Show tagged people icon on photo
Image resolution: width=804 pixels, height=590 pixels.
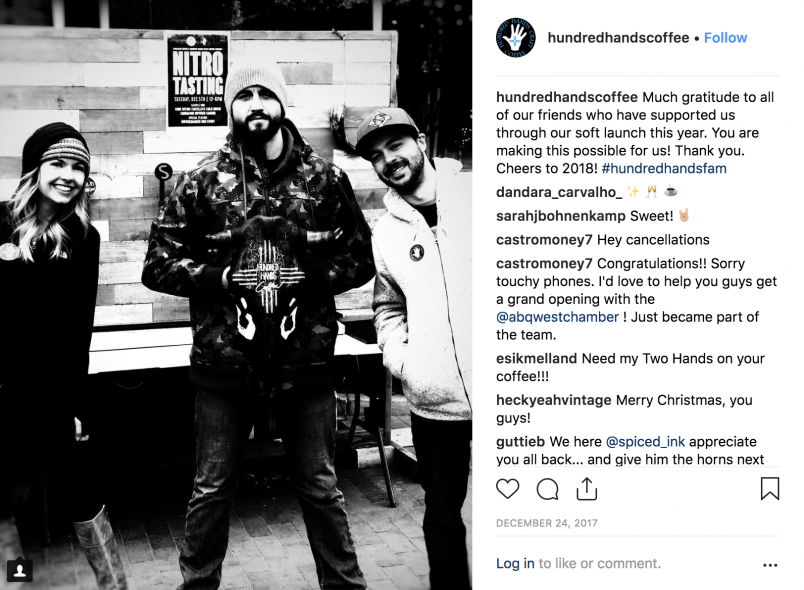19,570
